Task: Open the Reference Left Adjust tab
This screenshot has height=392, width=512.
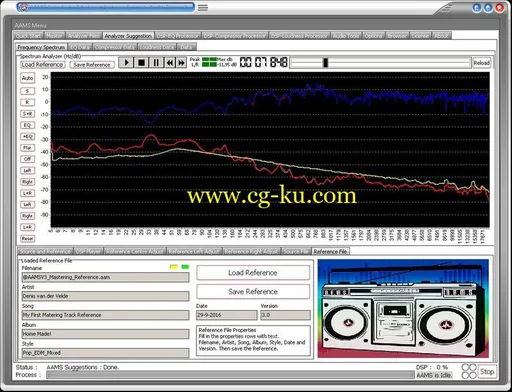Action: click(x=194, y=251)
